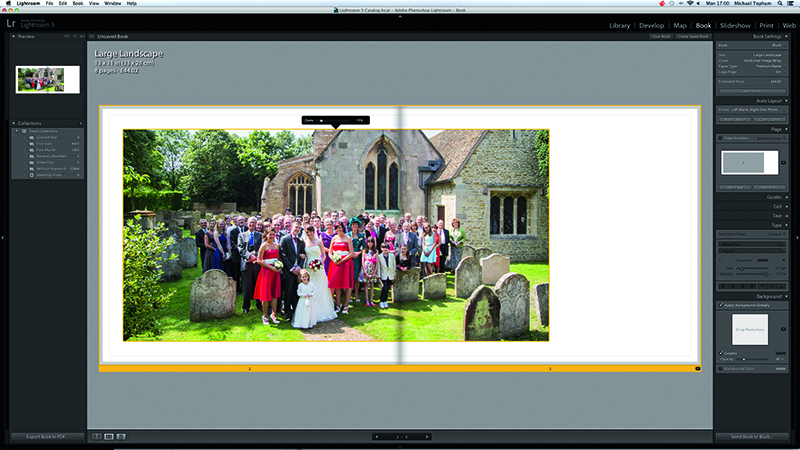
Task: Collapse Auto Layout panel
Action: coord(786,101)
